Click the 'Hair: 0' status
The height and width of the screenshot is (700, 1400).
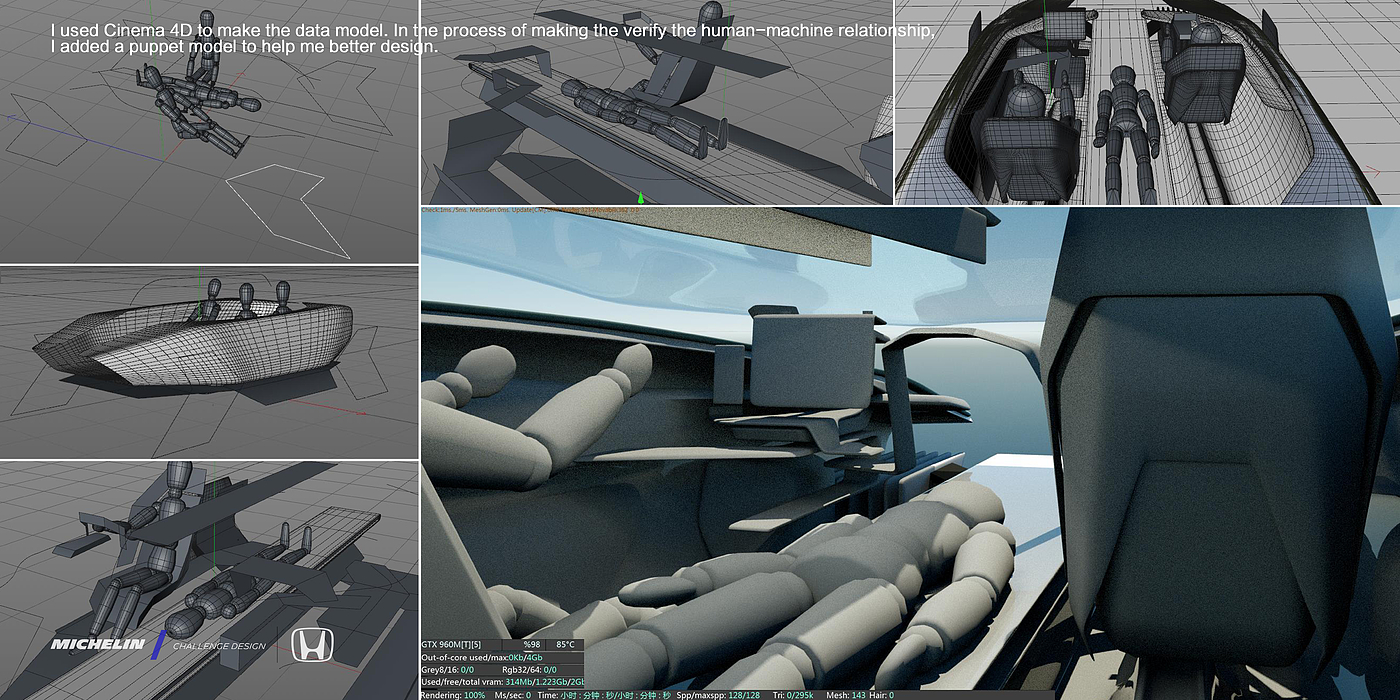(882, 694)
